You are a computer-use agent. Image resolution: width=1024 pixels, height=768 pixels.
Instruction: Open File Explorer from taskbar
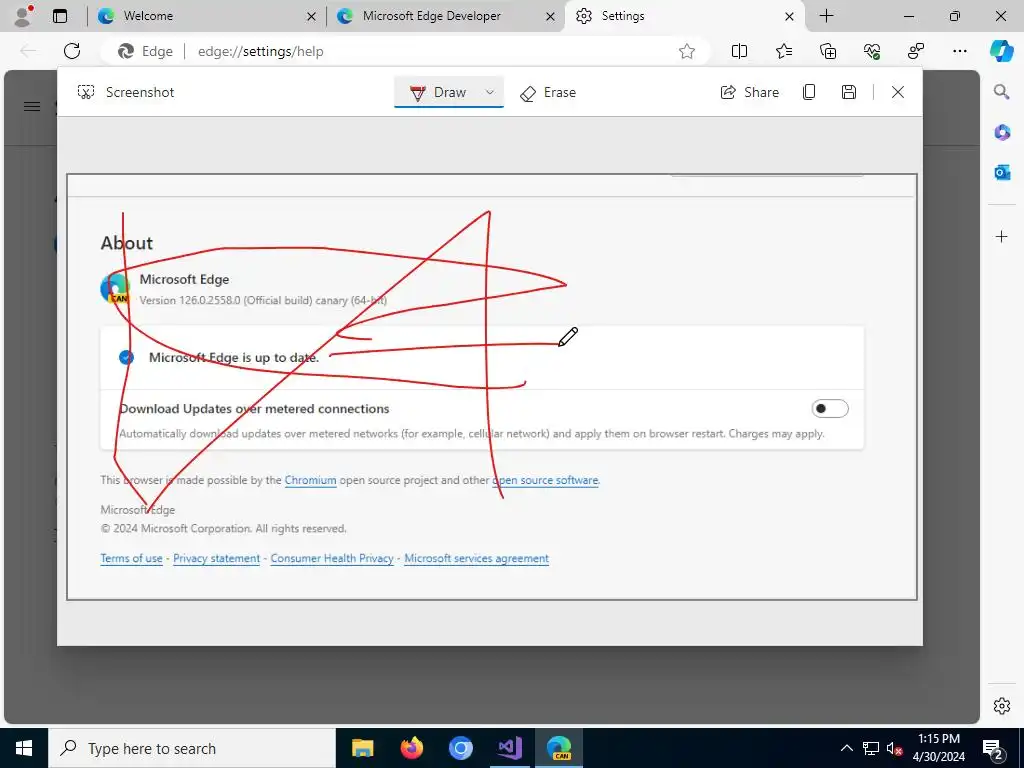pyautogui.click(x=362, y=748)
